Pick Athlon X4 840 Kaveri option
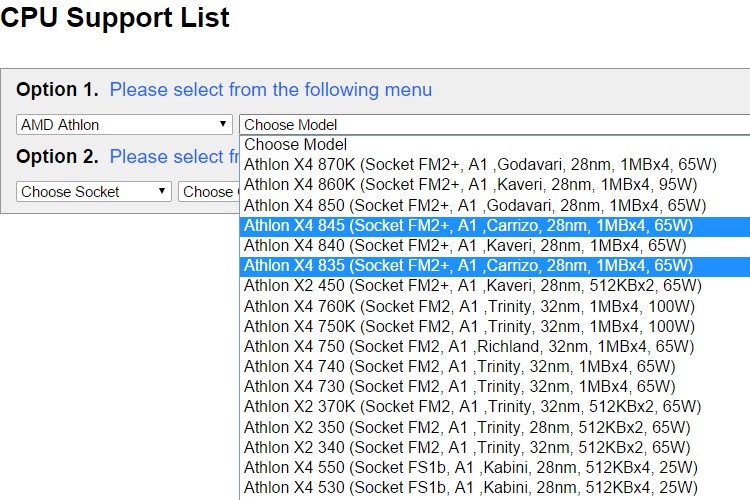 (495, 245)
